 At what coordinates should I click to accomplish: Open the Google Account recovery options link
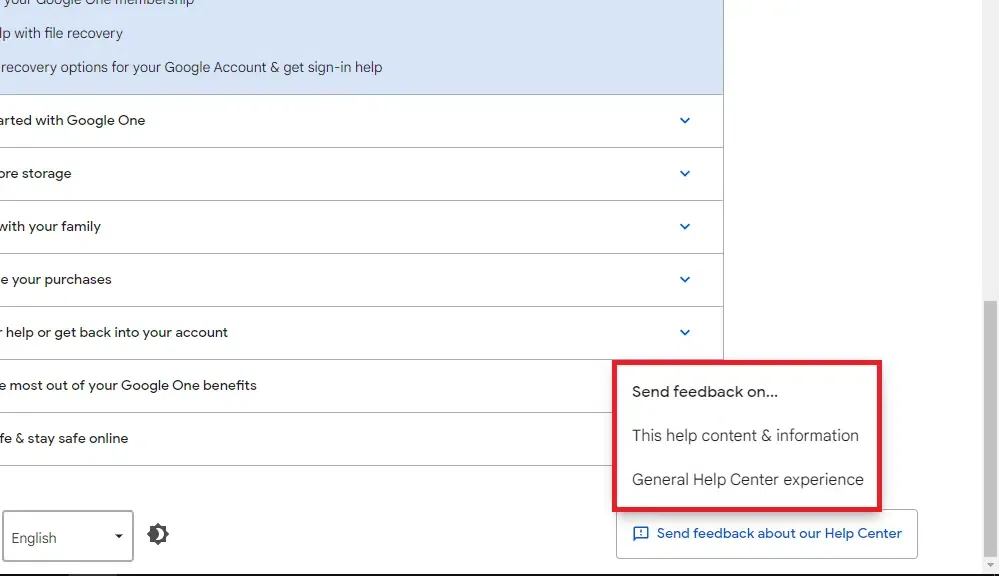[x=191, y=68]
